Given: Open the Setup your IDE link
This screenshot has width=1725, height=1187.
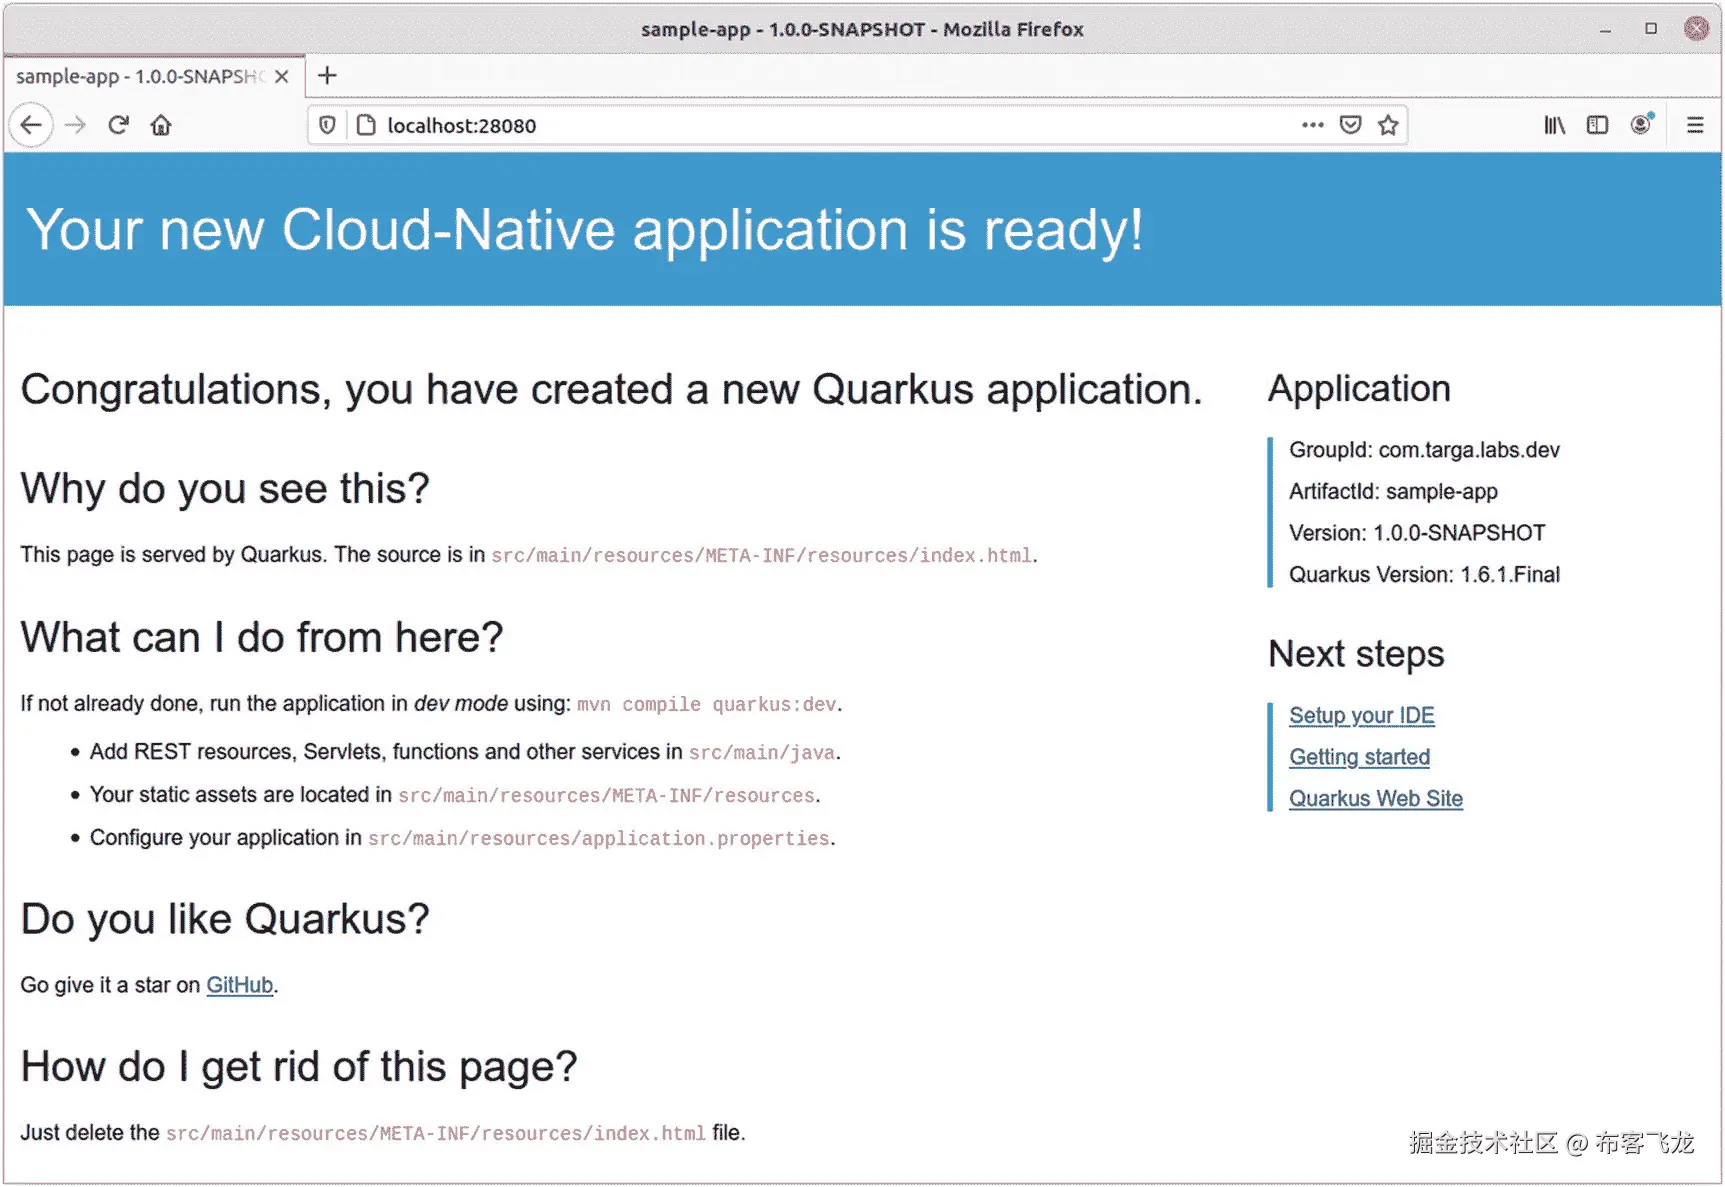Looking at the screenshot, I should click(x=1361, y=716).
